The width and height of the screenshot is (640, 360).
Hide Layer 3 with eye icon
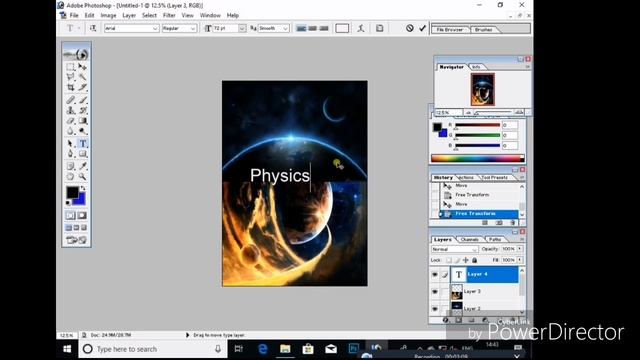tap(435, 292)
